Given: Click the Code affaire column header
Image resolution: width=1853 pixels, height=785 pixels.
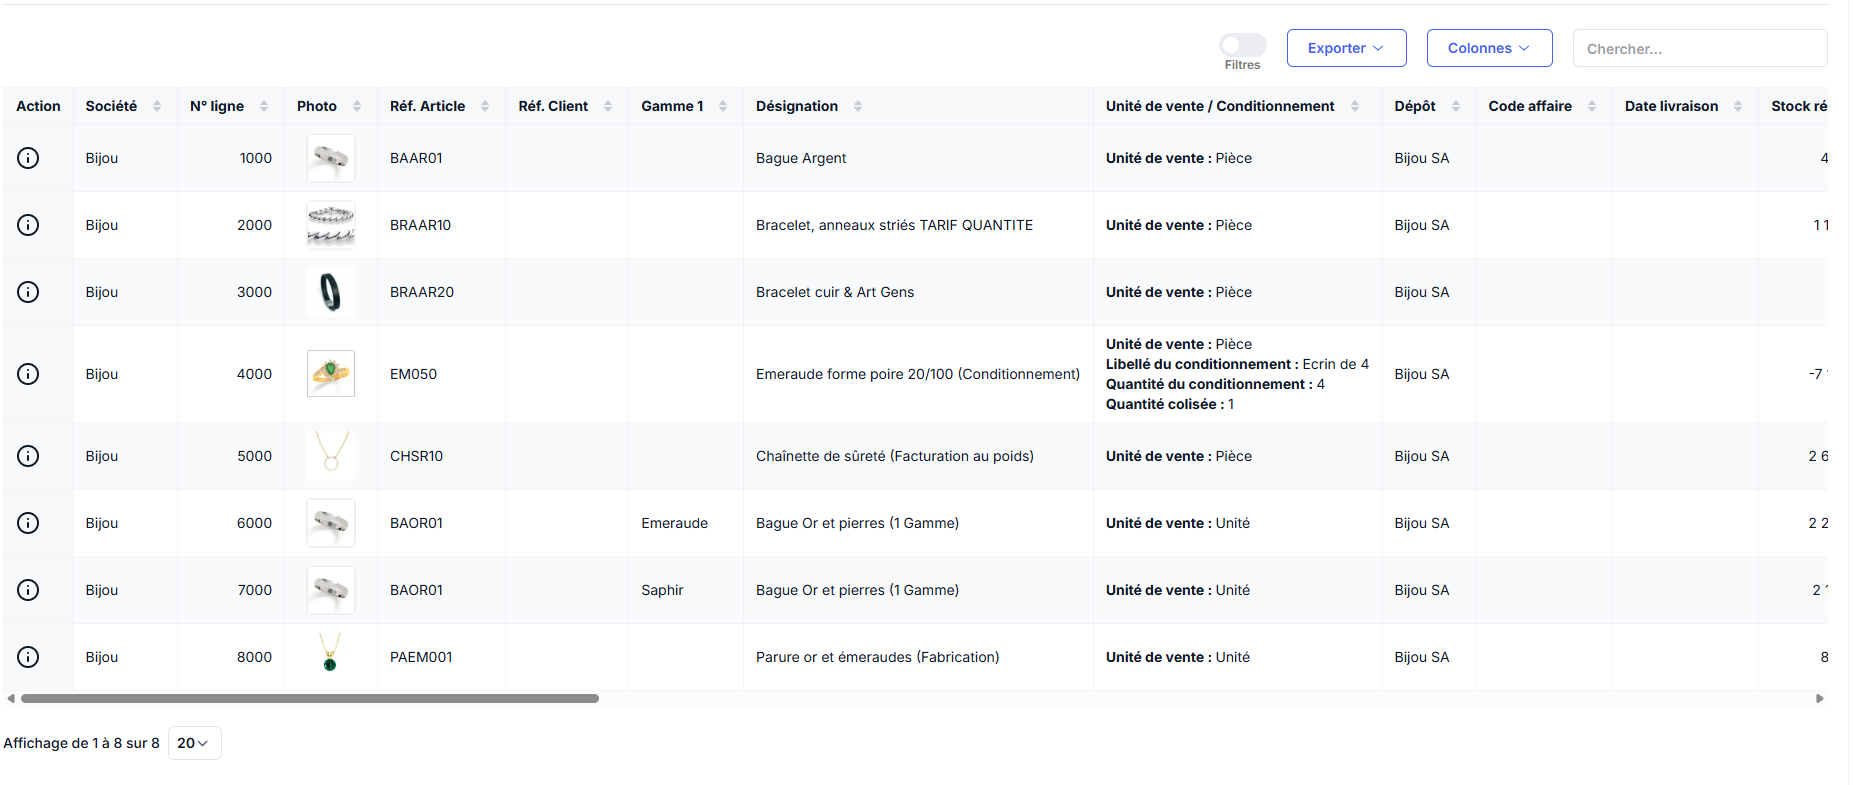Looking at the screenshot, I should (1530, 106).
